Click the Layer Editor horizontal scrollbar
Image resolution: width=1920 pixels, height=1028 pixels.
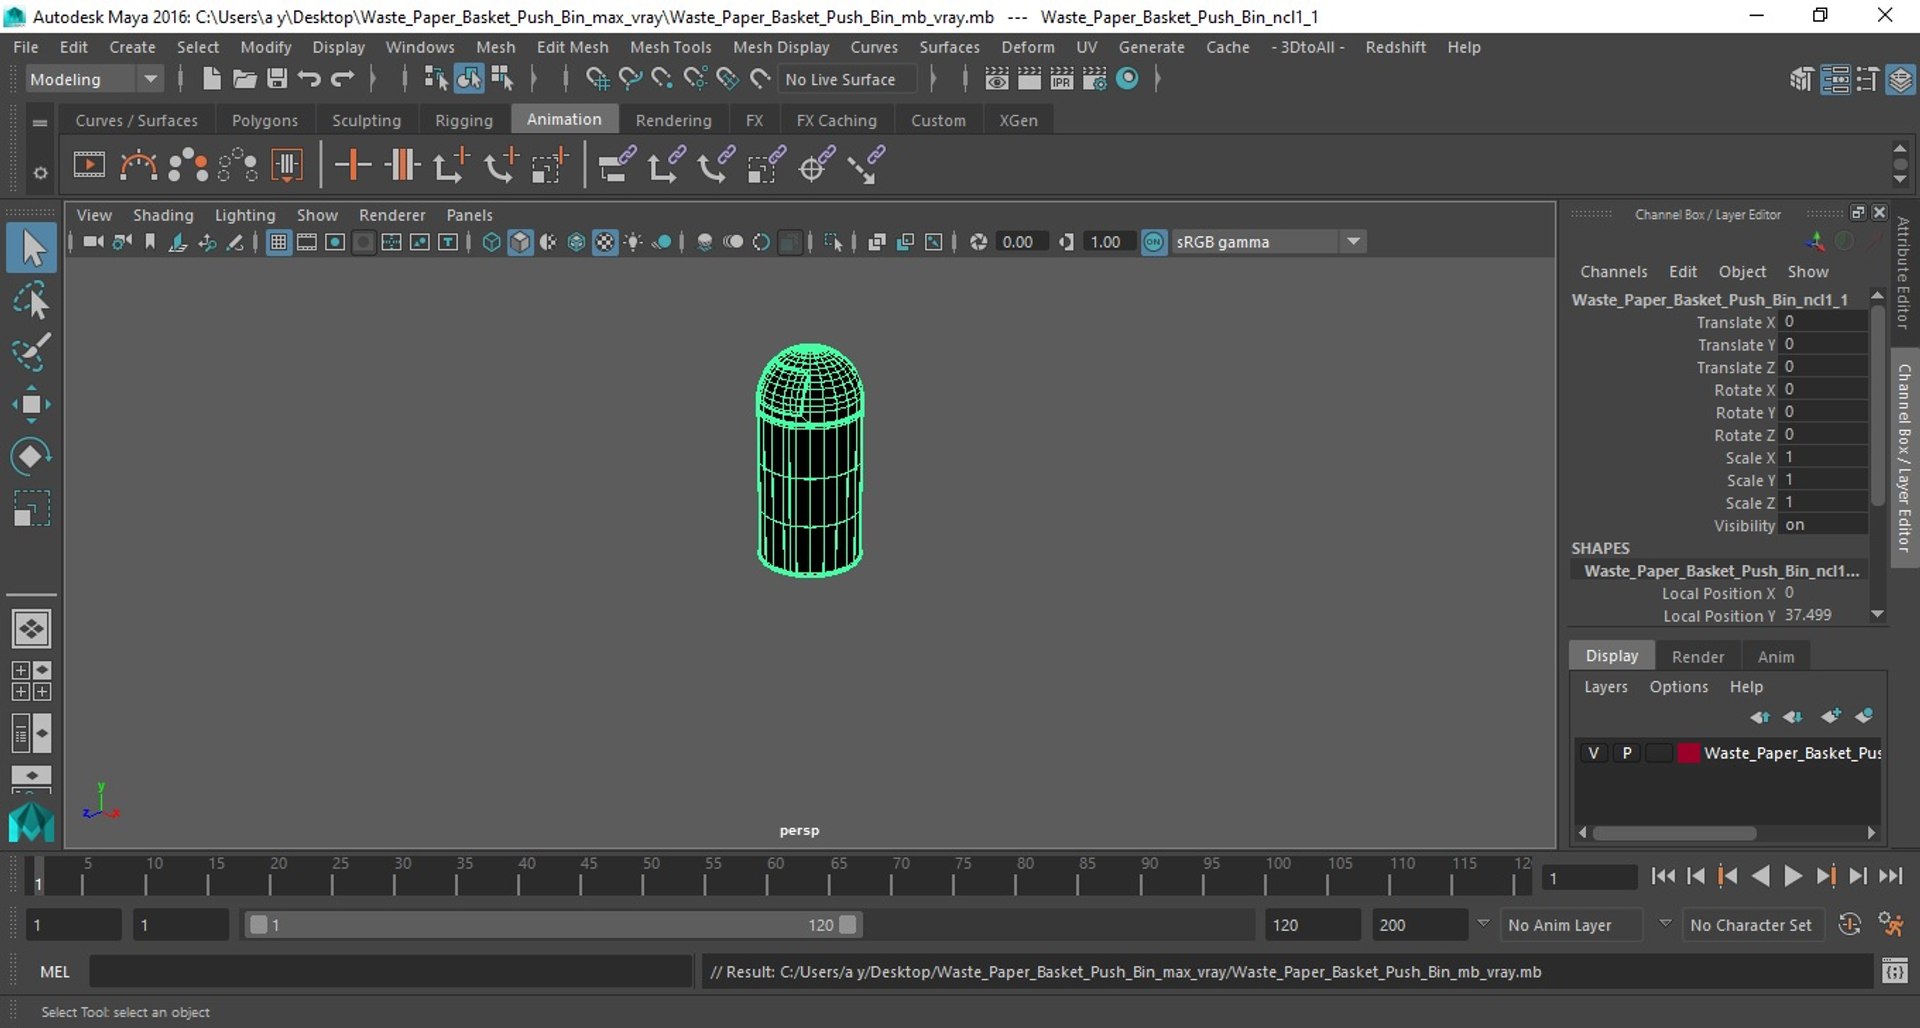point(1675,833)
